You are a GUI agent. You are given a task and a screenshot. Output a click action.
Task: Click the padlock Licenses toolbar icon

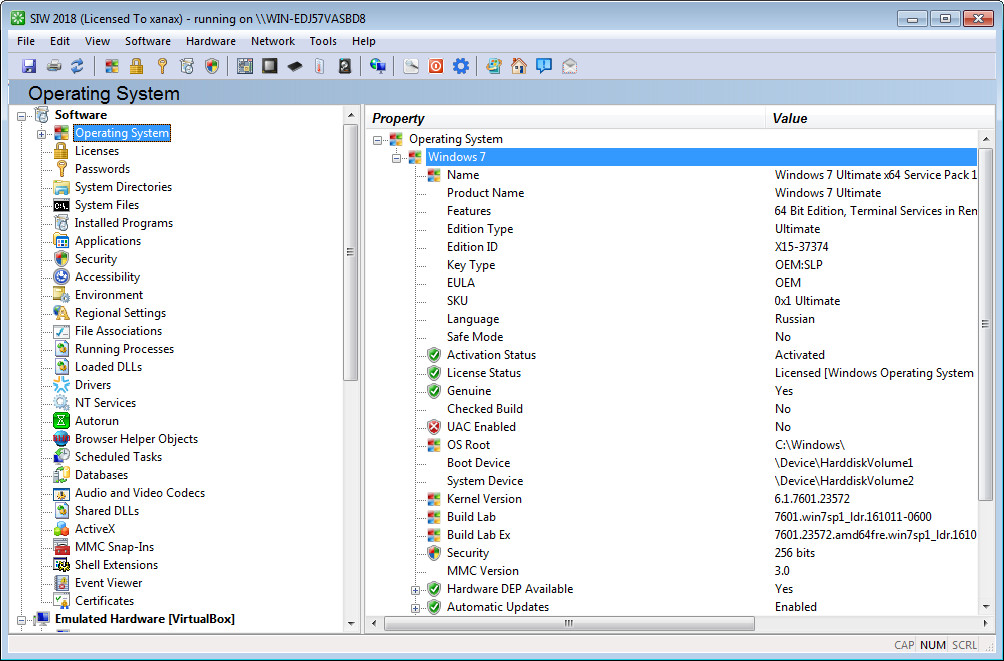[x=136, y=66]
